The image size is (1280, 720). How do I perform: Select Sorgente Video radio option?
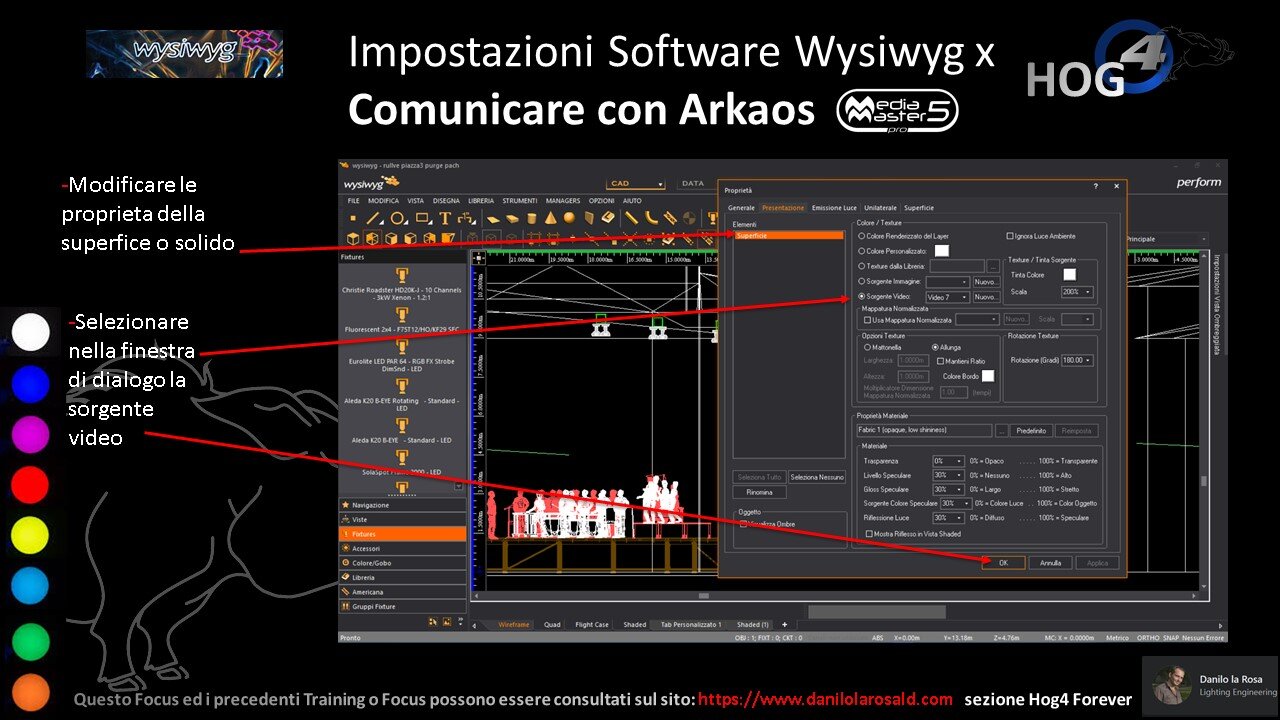pos(863,297)
